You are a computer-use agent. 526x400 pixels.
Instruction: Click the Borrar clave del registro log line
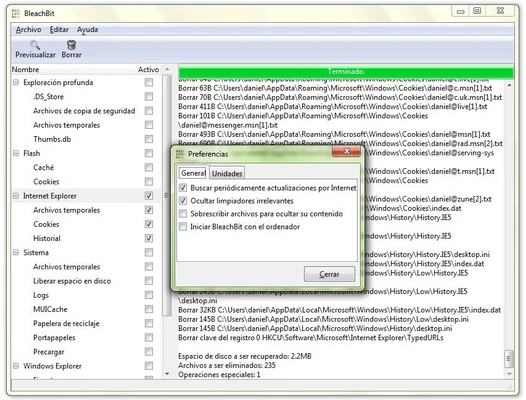pos(311,338)
